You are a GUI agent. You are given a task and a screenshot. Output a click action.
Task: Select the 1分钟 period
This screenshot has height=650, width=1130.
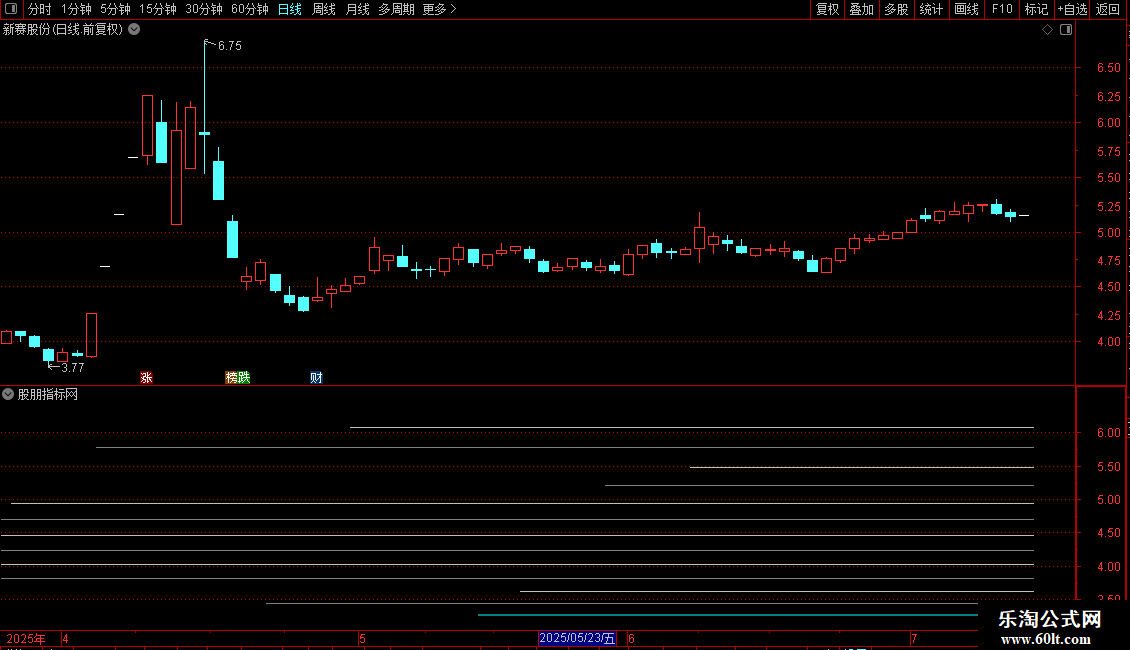tap(76, 9)
